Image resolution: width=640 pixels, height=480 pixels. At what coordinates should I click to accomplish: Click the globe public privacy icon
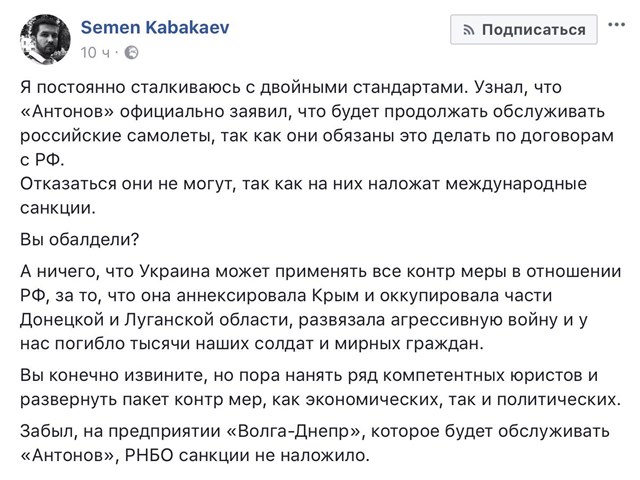131,53
